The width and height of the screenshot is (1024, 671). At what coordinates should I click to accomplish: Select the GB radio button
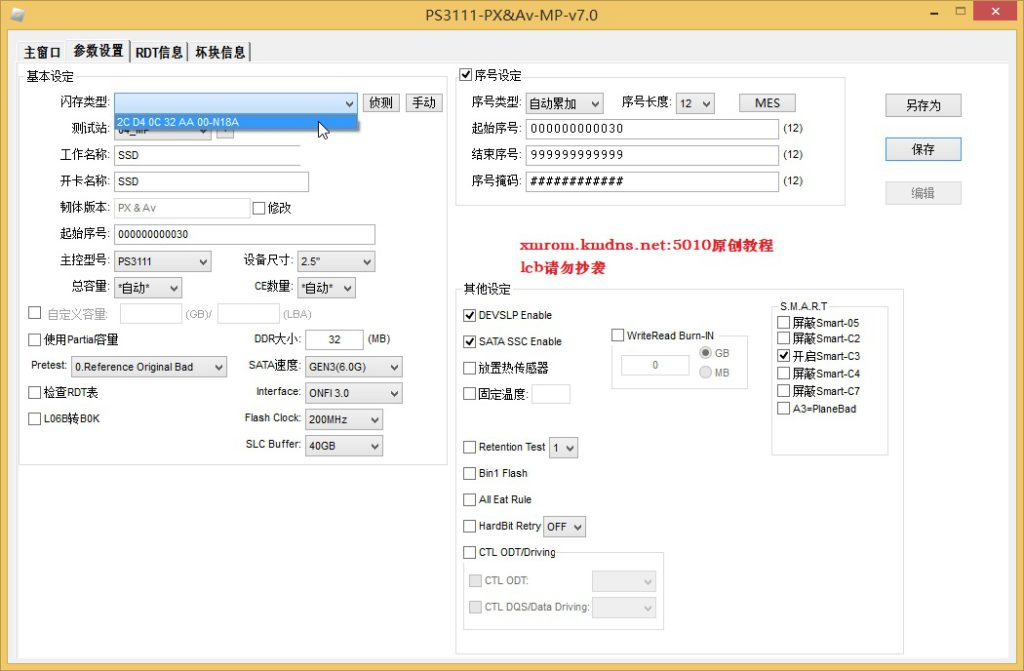(706, 353)
